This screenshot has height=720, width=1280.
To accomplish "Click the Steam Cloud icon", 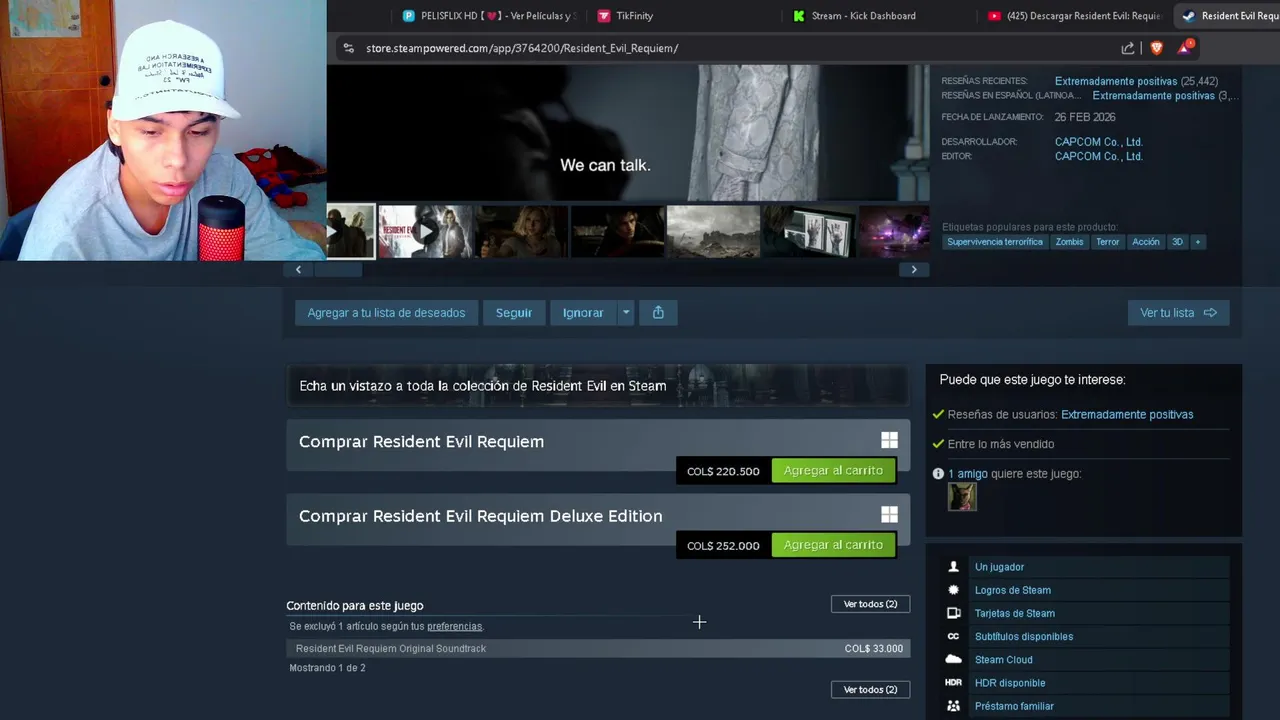I will [953, 659].
